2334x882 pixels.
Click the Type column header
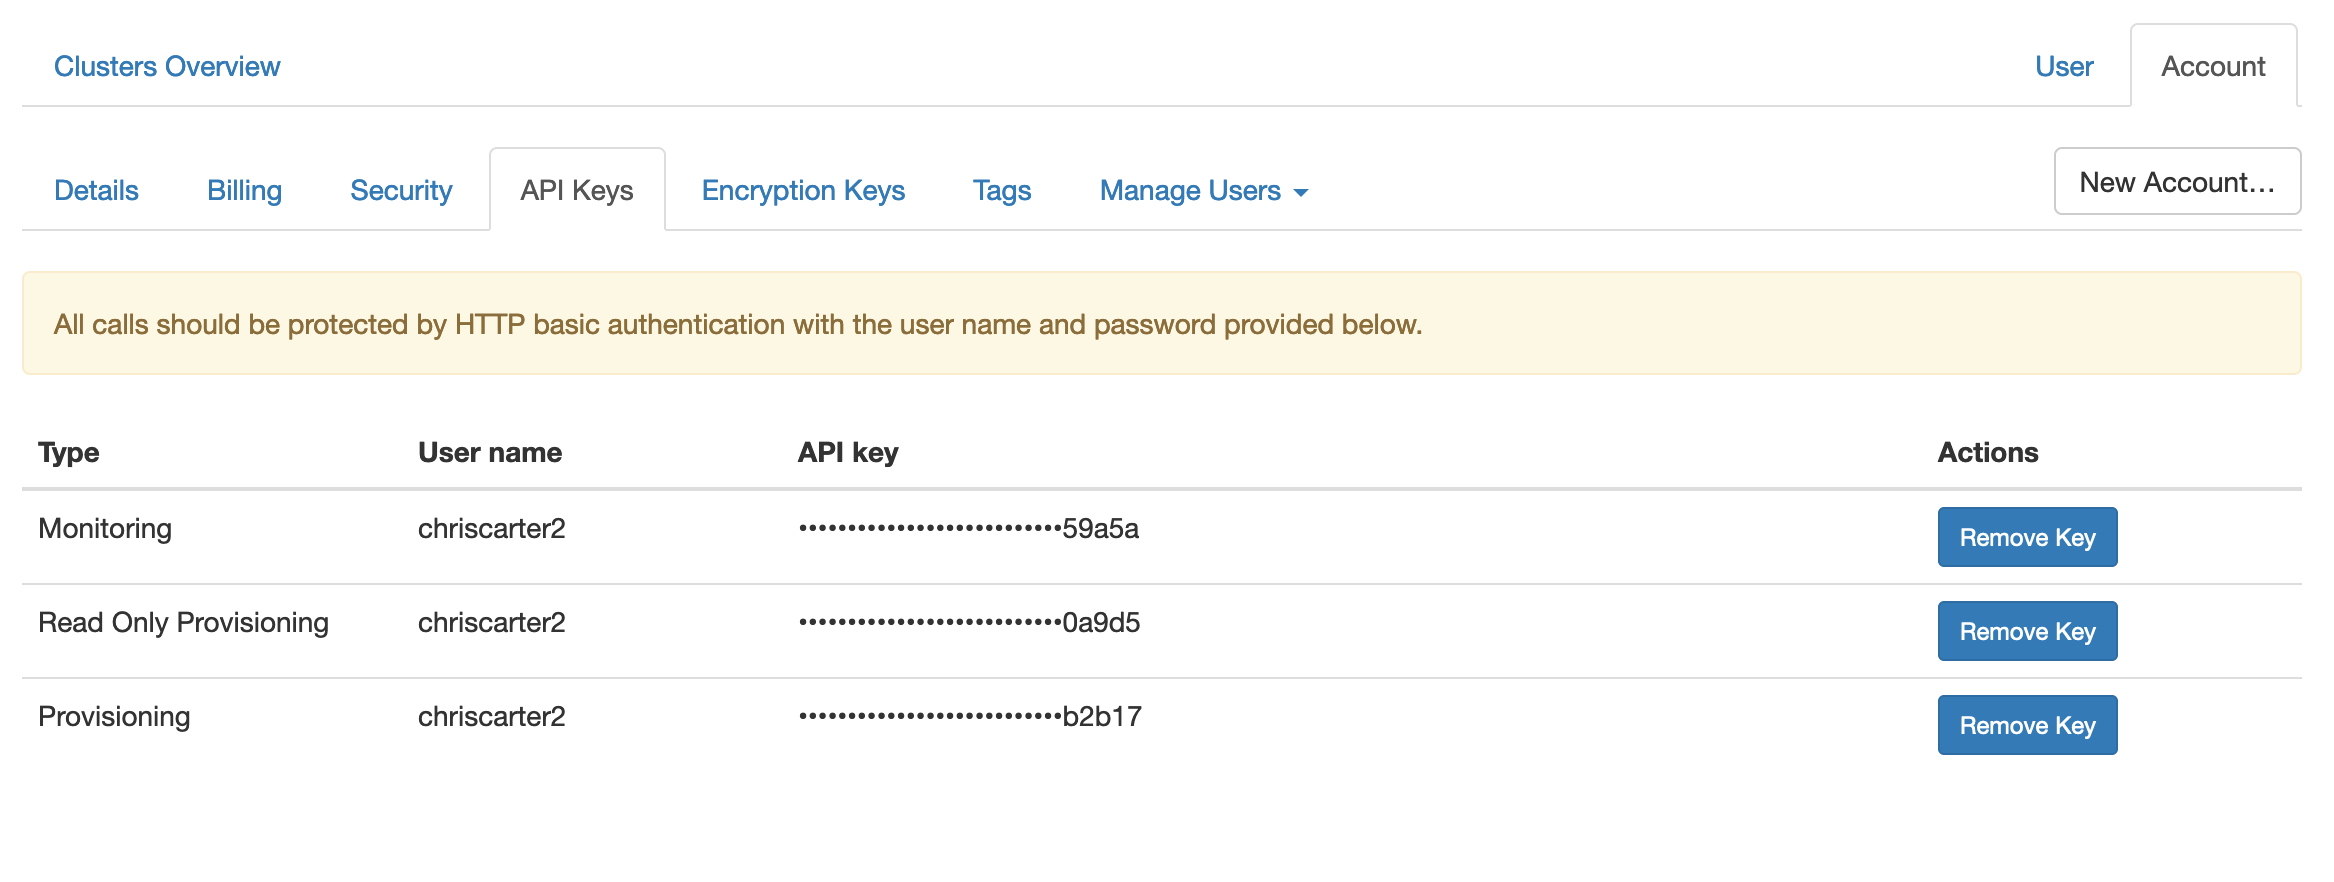[69, 452]
